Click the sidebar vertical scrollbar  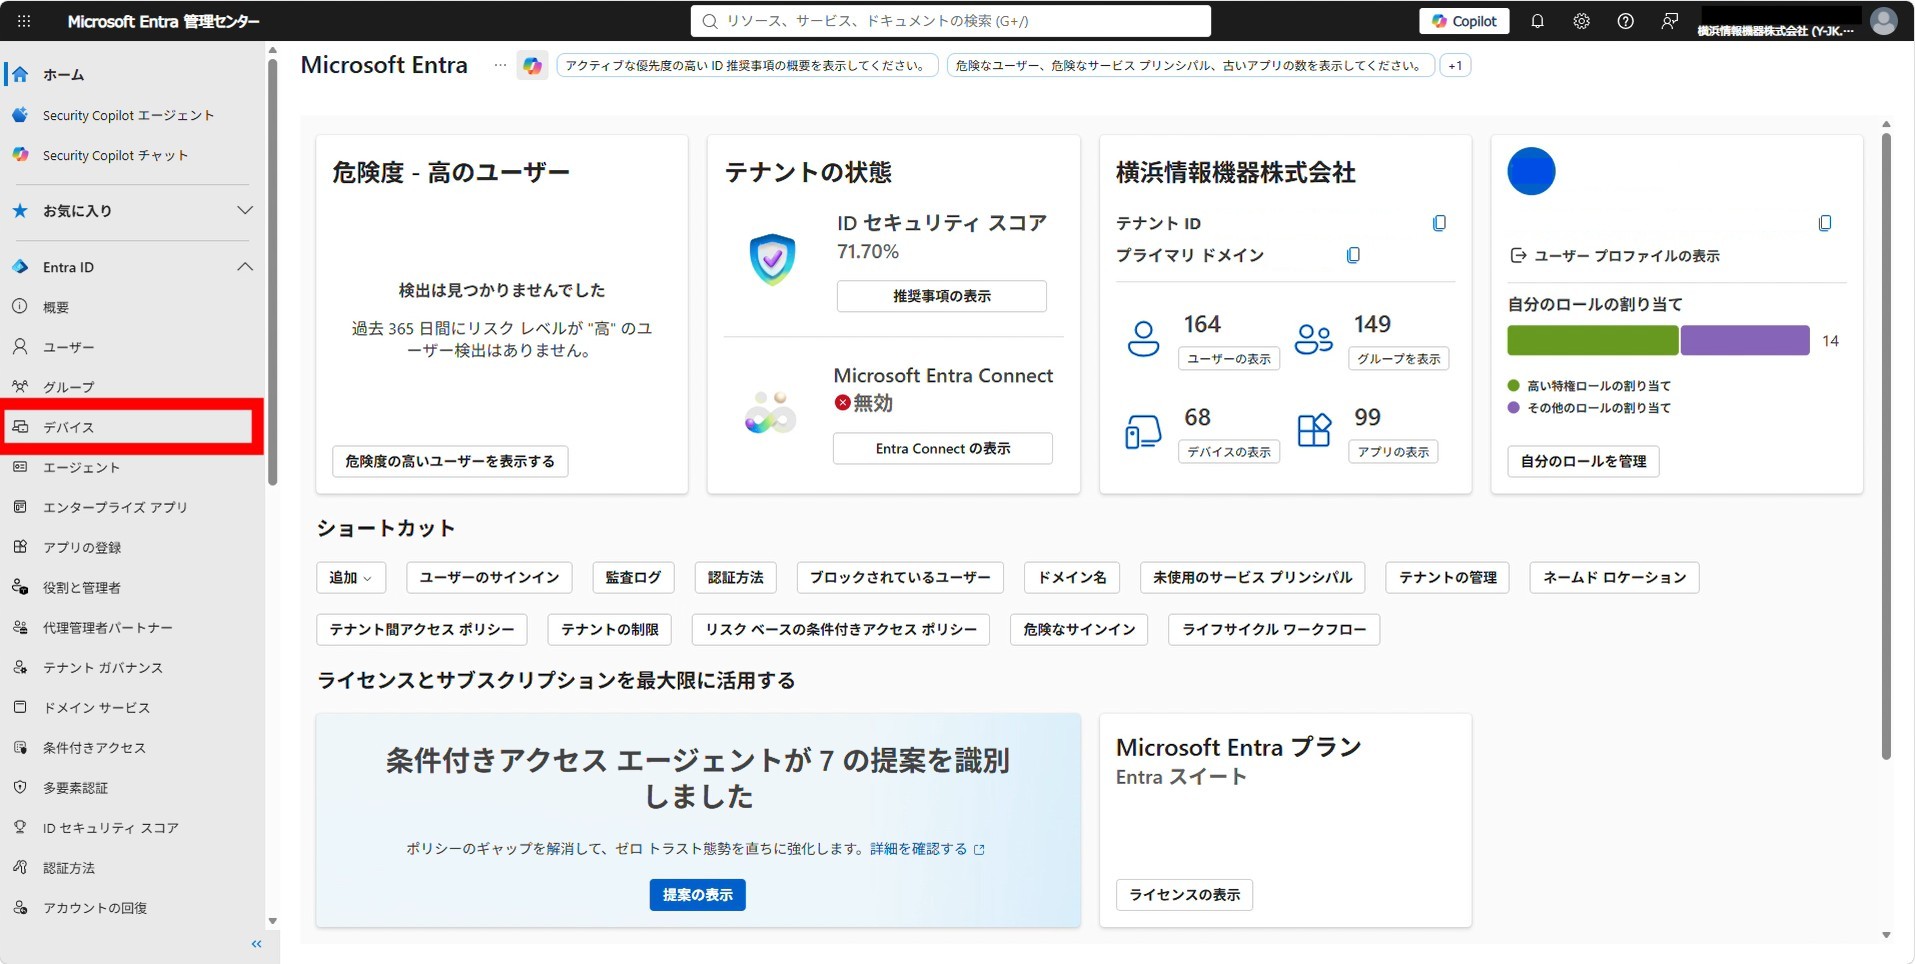point(272,270)
